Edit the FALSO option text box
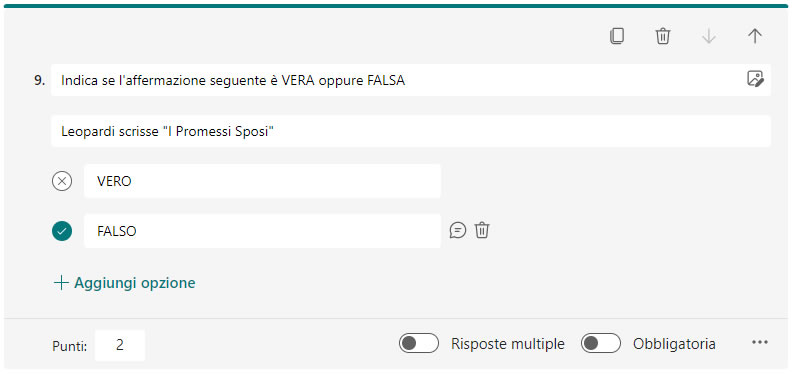This screenshot has width=793, height=375. pos(262,231)
